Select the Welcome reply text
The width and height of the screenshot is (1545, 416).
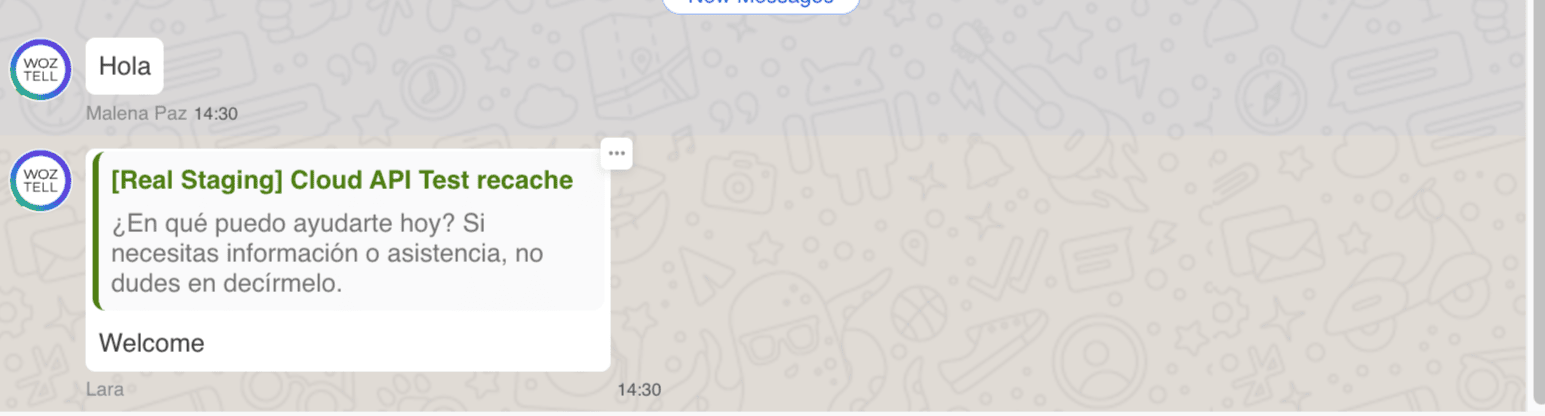point(152,343)
